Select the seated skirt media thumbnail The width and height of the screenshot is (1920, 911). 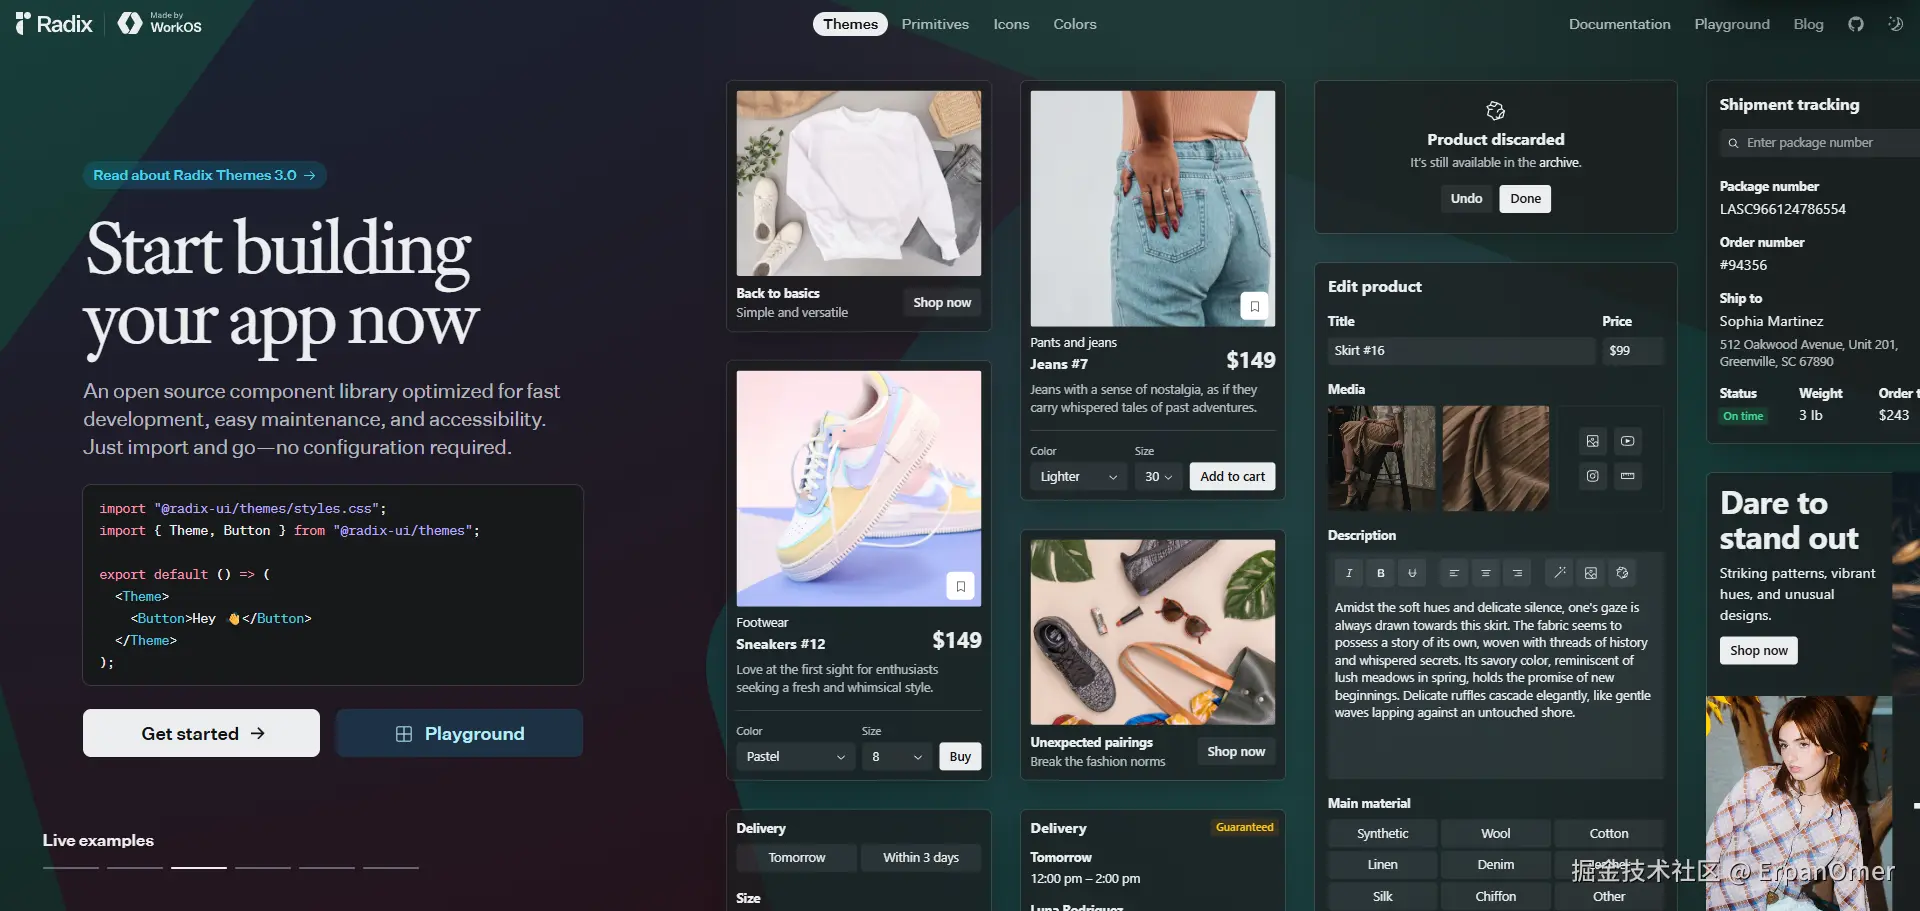pyautogui.click(x=1381, y=459)
